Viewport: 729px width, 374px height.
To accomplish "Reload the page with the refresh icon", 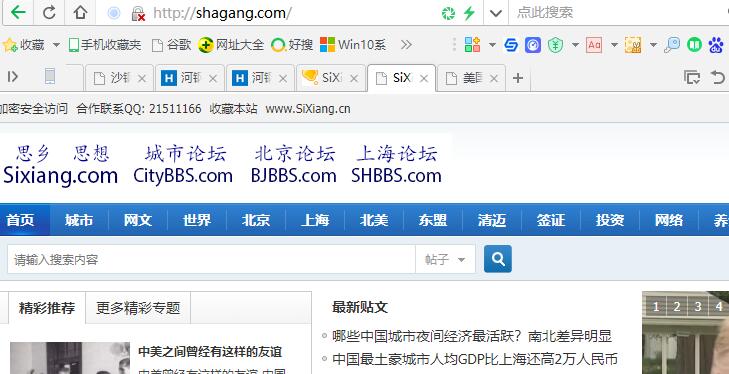I will tap(49, 12).
